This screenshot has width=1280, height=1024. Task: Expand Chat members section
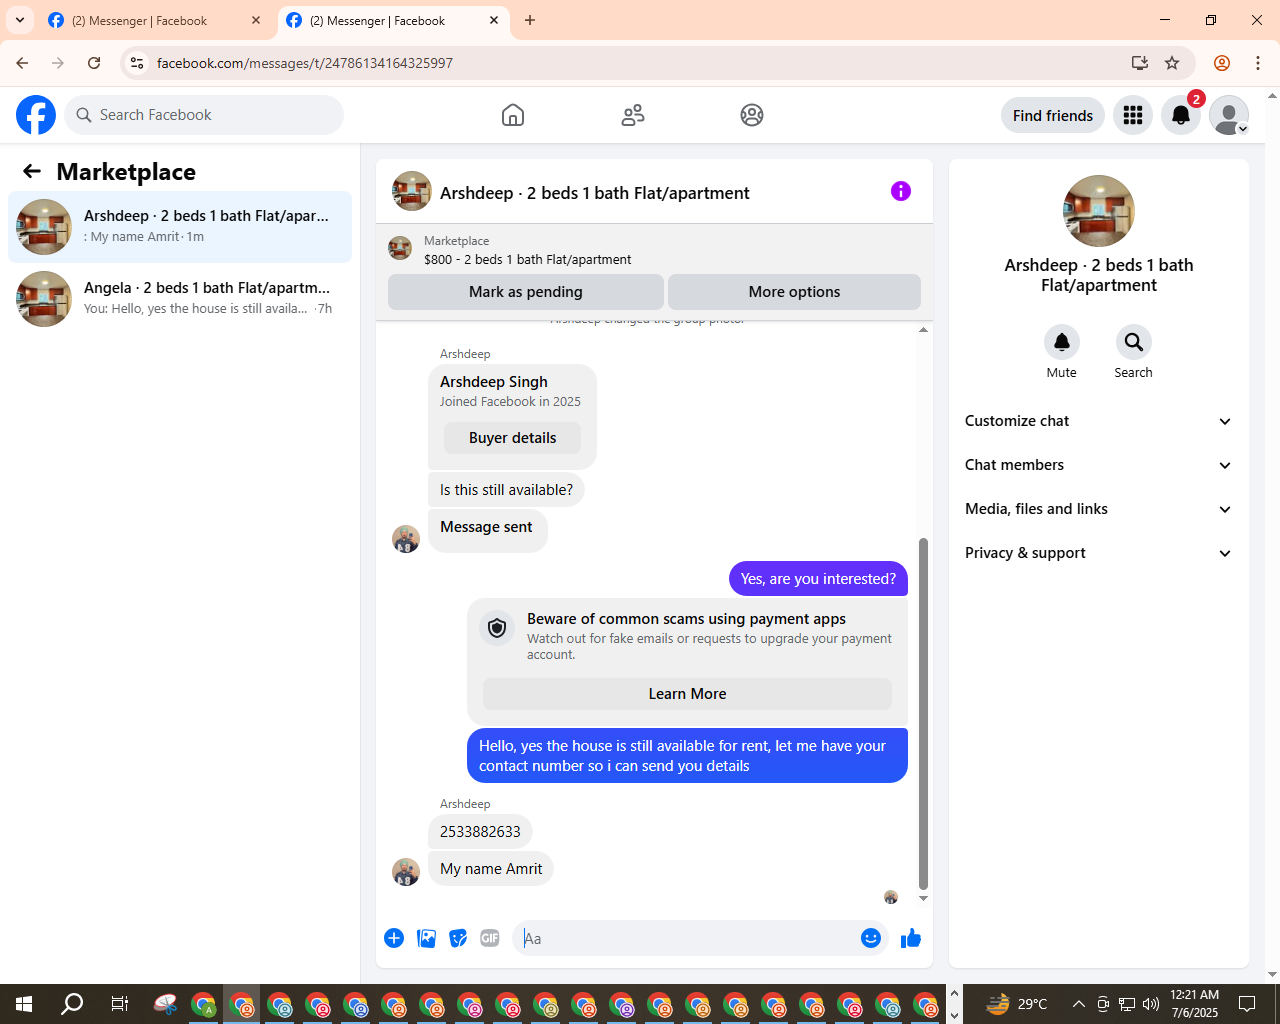click(1099, 465)
